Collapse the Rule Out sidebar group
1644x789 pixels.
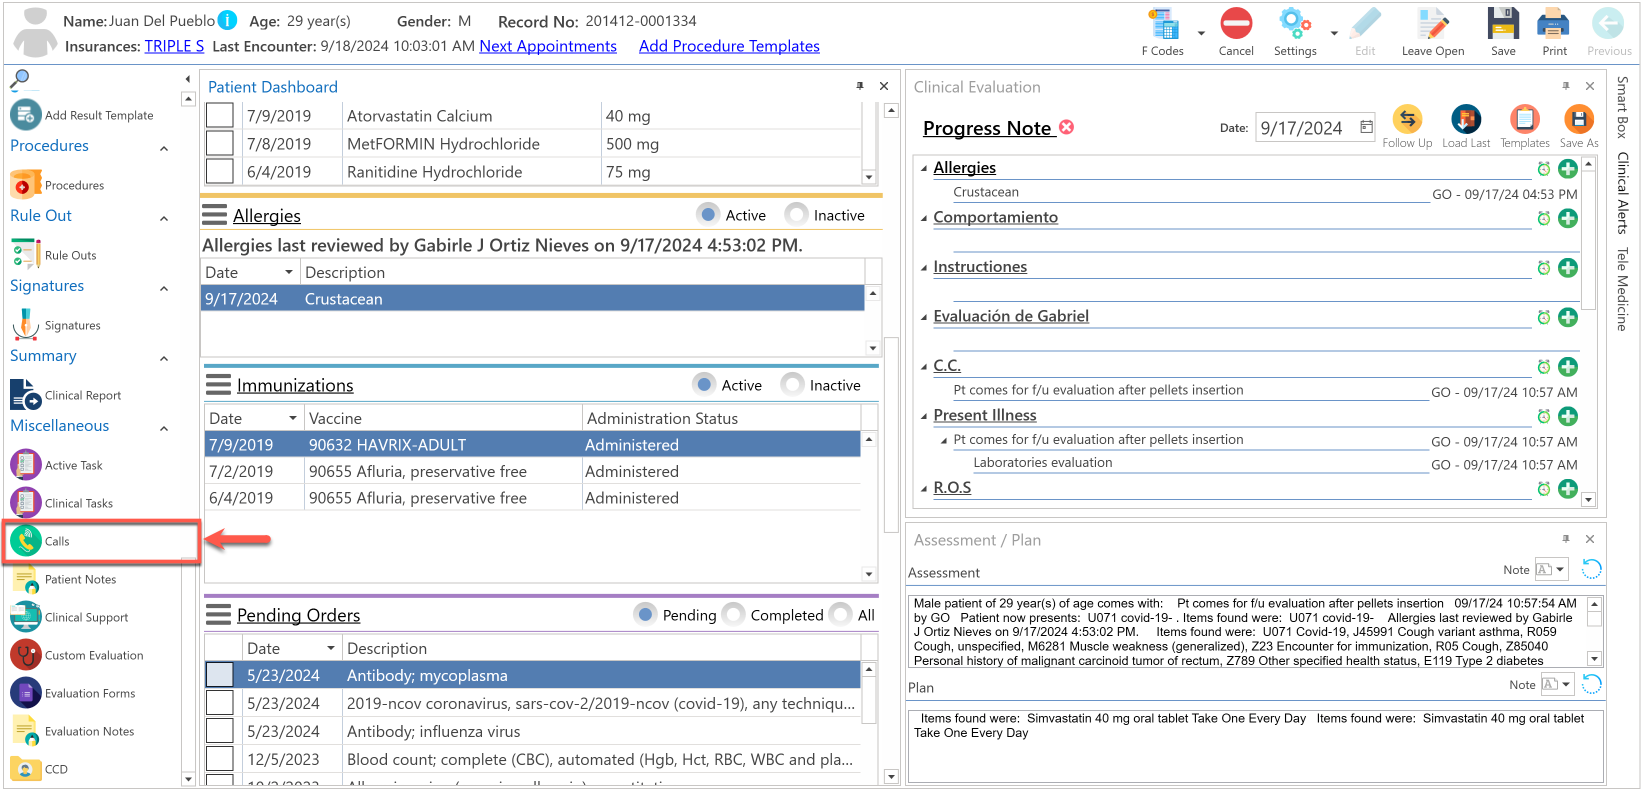coord(164,218)
